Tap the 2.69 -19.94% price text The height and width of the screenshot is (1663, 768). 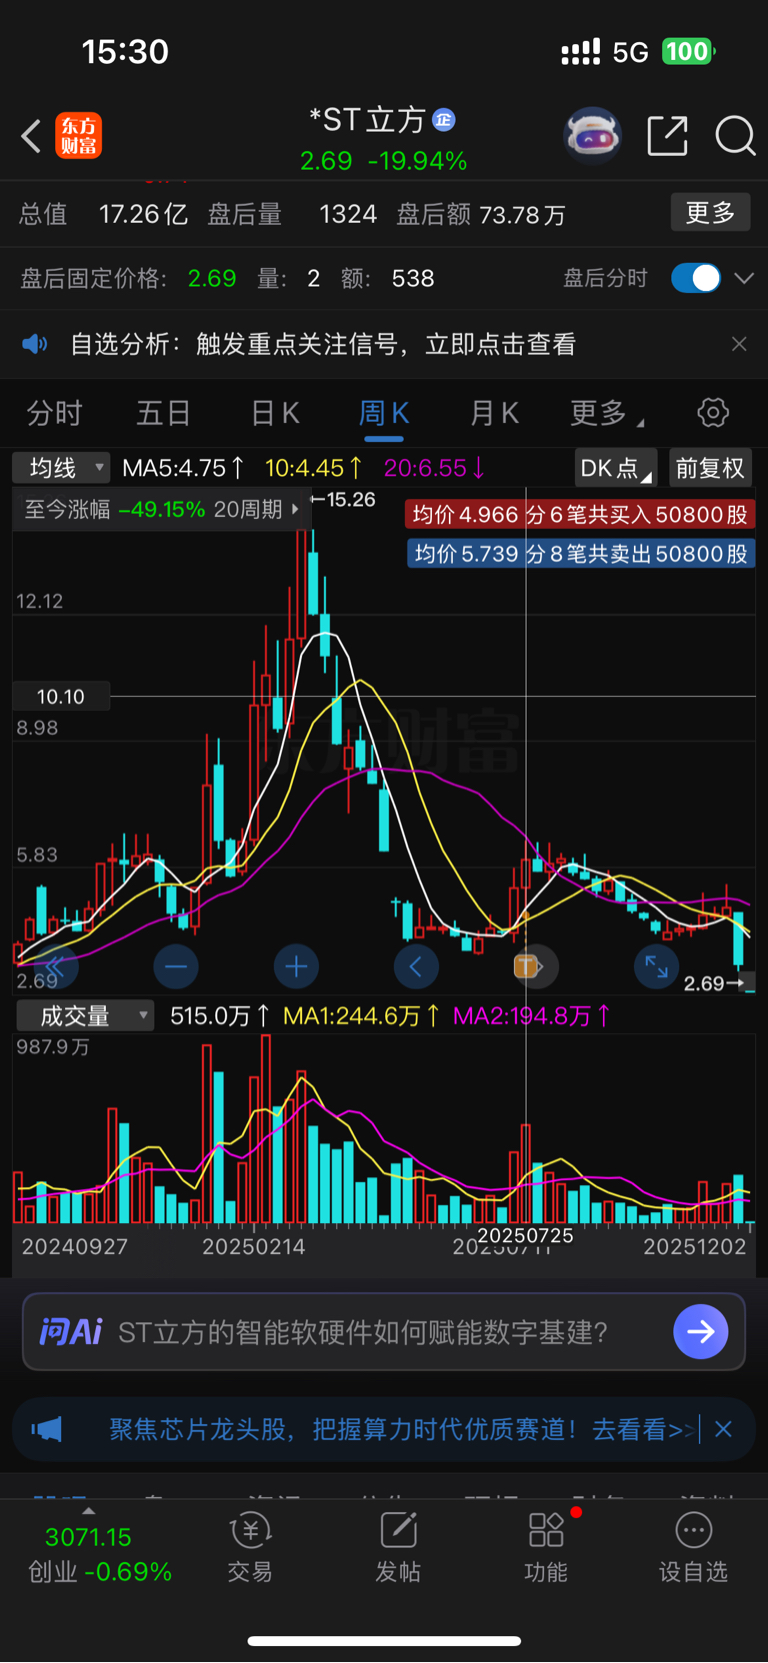click(384, 161)
